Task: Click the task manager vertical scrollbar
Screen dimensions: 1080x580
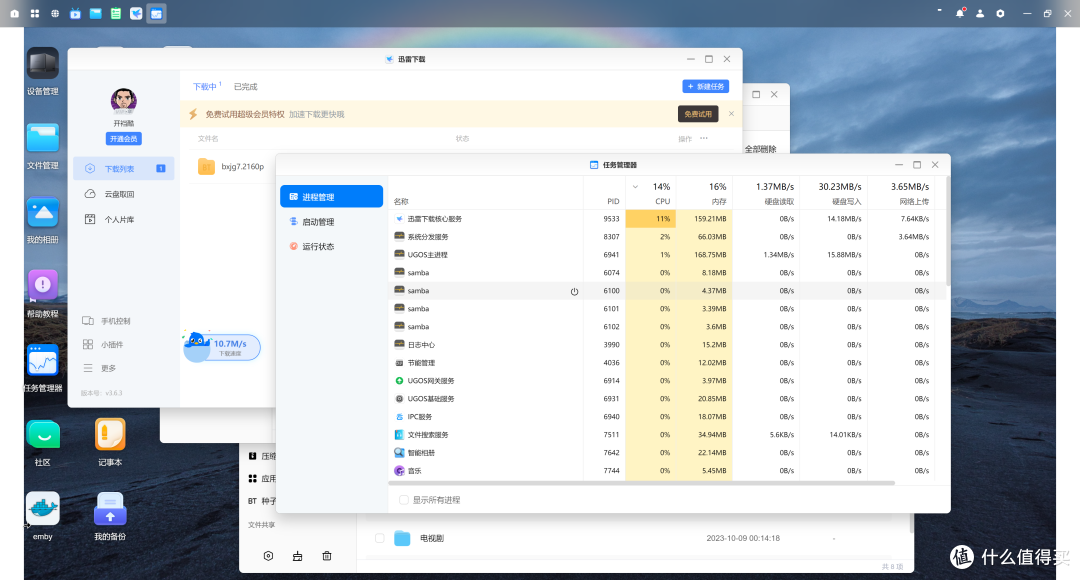Action: coord(948,231)
